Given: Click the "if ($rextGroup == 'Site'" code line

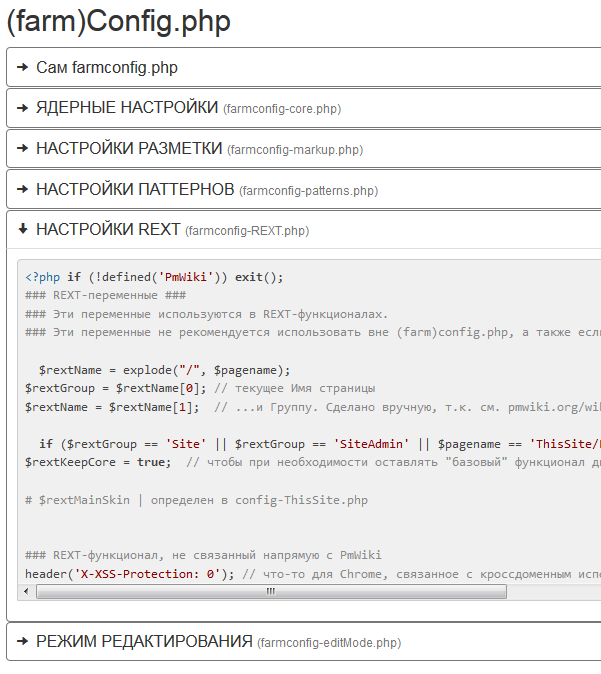Looking at the screenshot, I should point(319,444).
